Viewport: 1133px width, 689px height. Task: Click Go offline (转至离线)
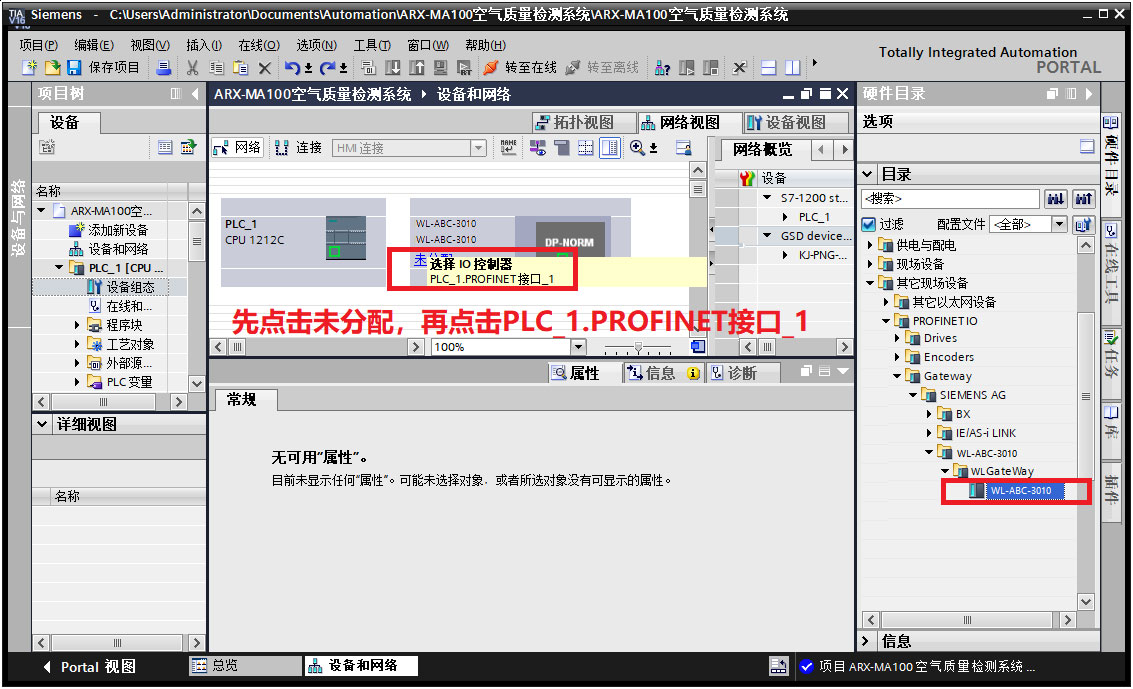pos(603,67)
